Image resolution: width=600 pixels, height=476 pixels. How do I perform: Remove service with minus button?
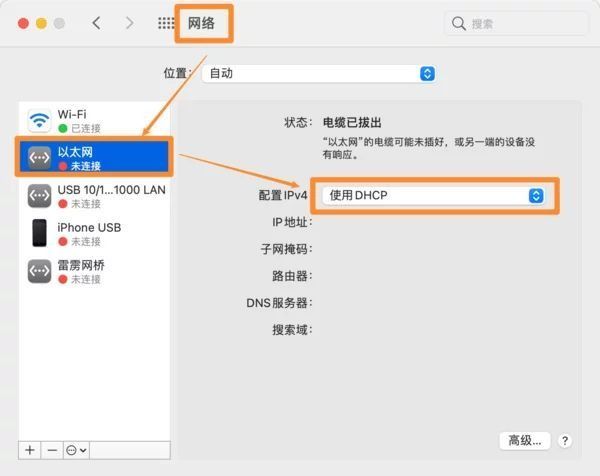point(52,450)
